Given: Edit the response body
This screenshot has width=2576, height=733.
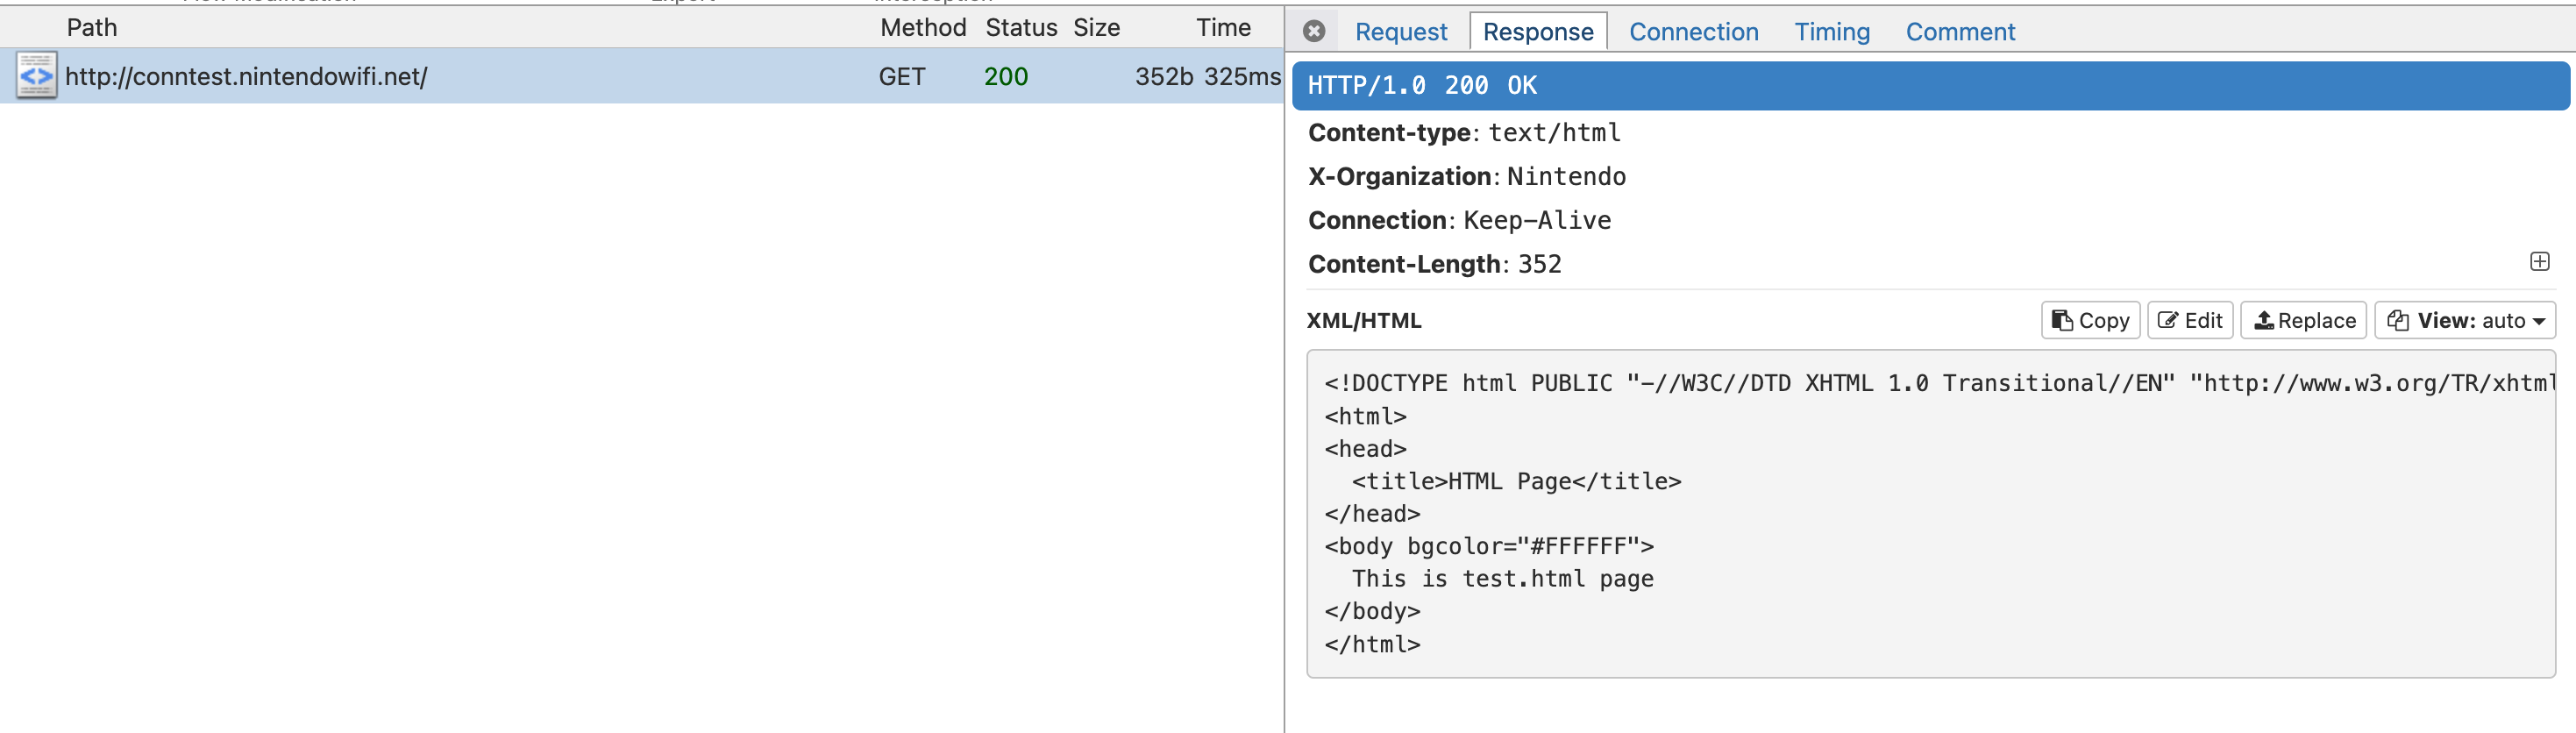Looking at the screenshot, I should pos(2190,320).
